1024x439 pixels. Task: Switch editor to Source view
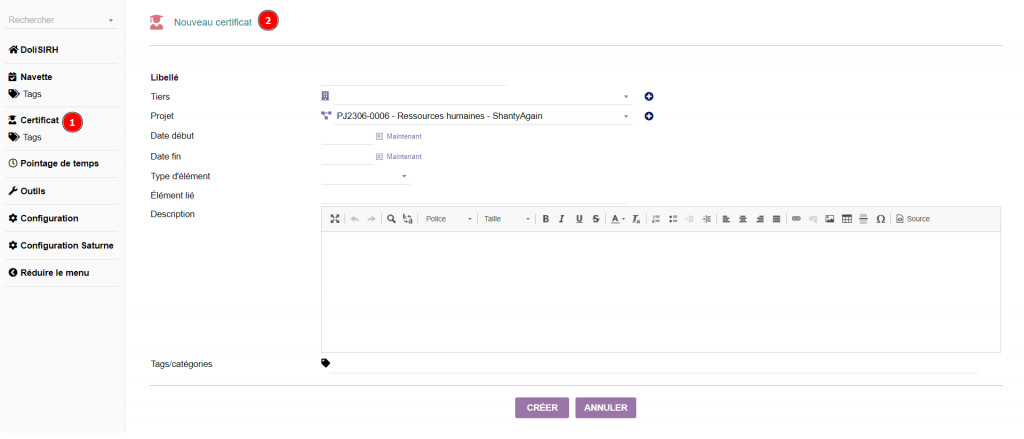pos(913,219)
